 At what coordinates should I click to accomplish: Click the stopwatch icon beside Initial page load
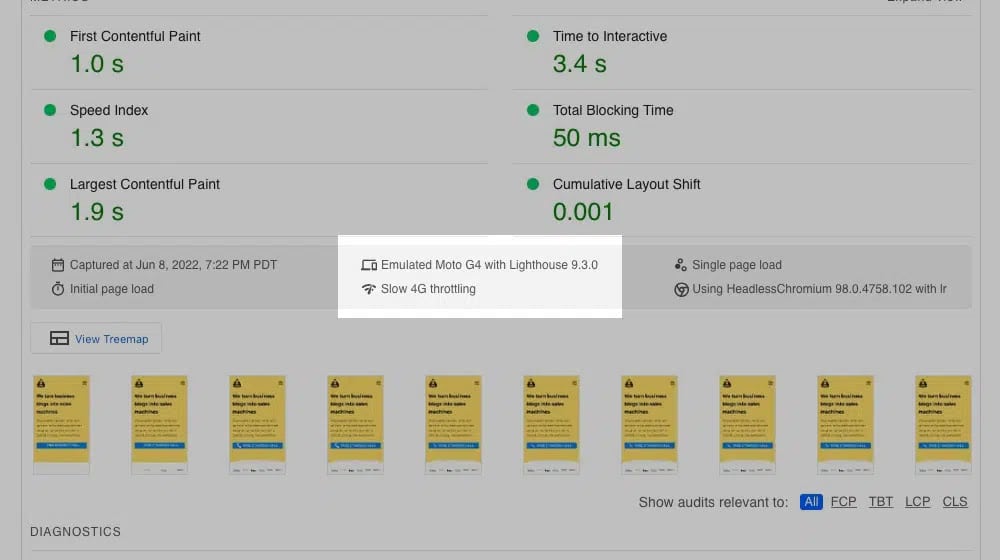click(x=58, y=289)
